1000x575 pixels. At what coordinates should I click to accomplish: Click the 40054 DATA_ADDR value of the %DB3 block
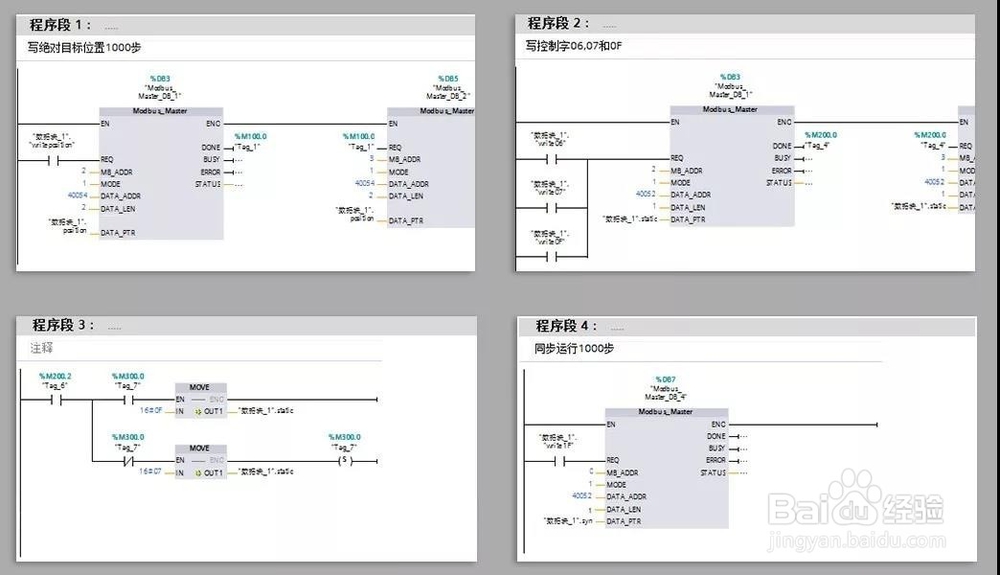[77, 196]
